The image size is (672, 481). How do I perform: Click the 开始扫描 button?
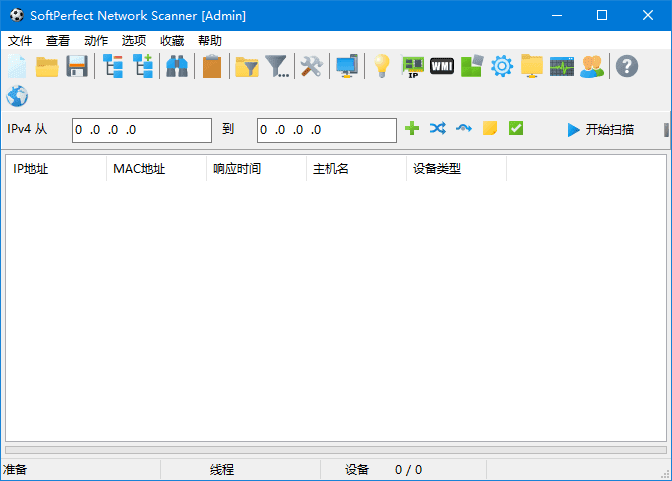pyautogui.click(x=600, y=130)
